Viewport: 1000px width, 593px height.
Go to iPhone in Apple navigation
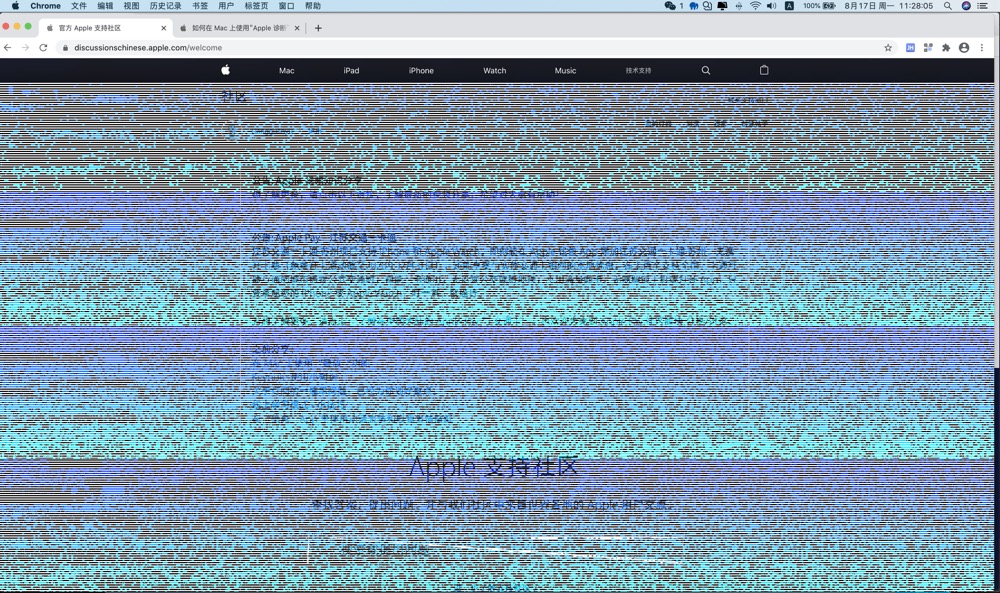pos(421,70)
